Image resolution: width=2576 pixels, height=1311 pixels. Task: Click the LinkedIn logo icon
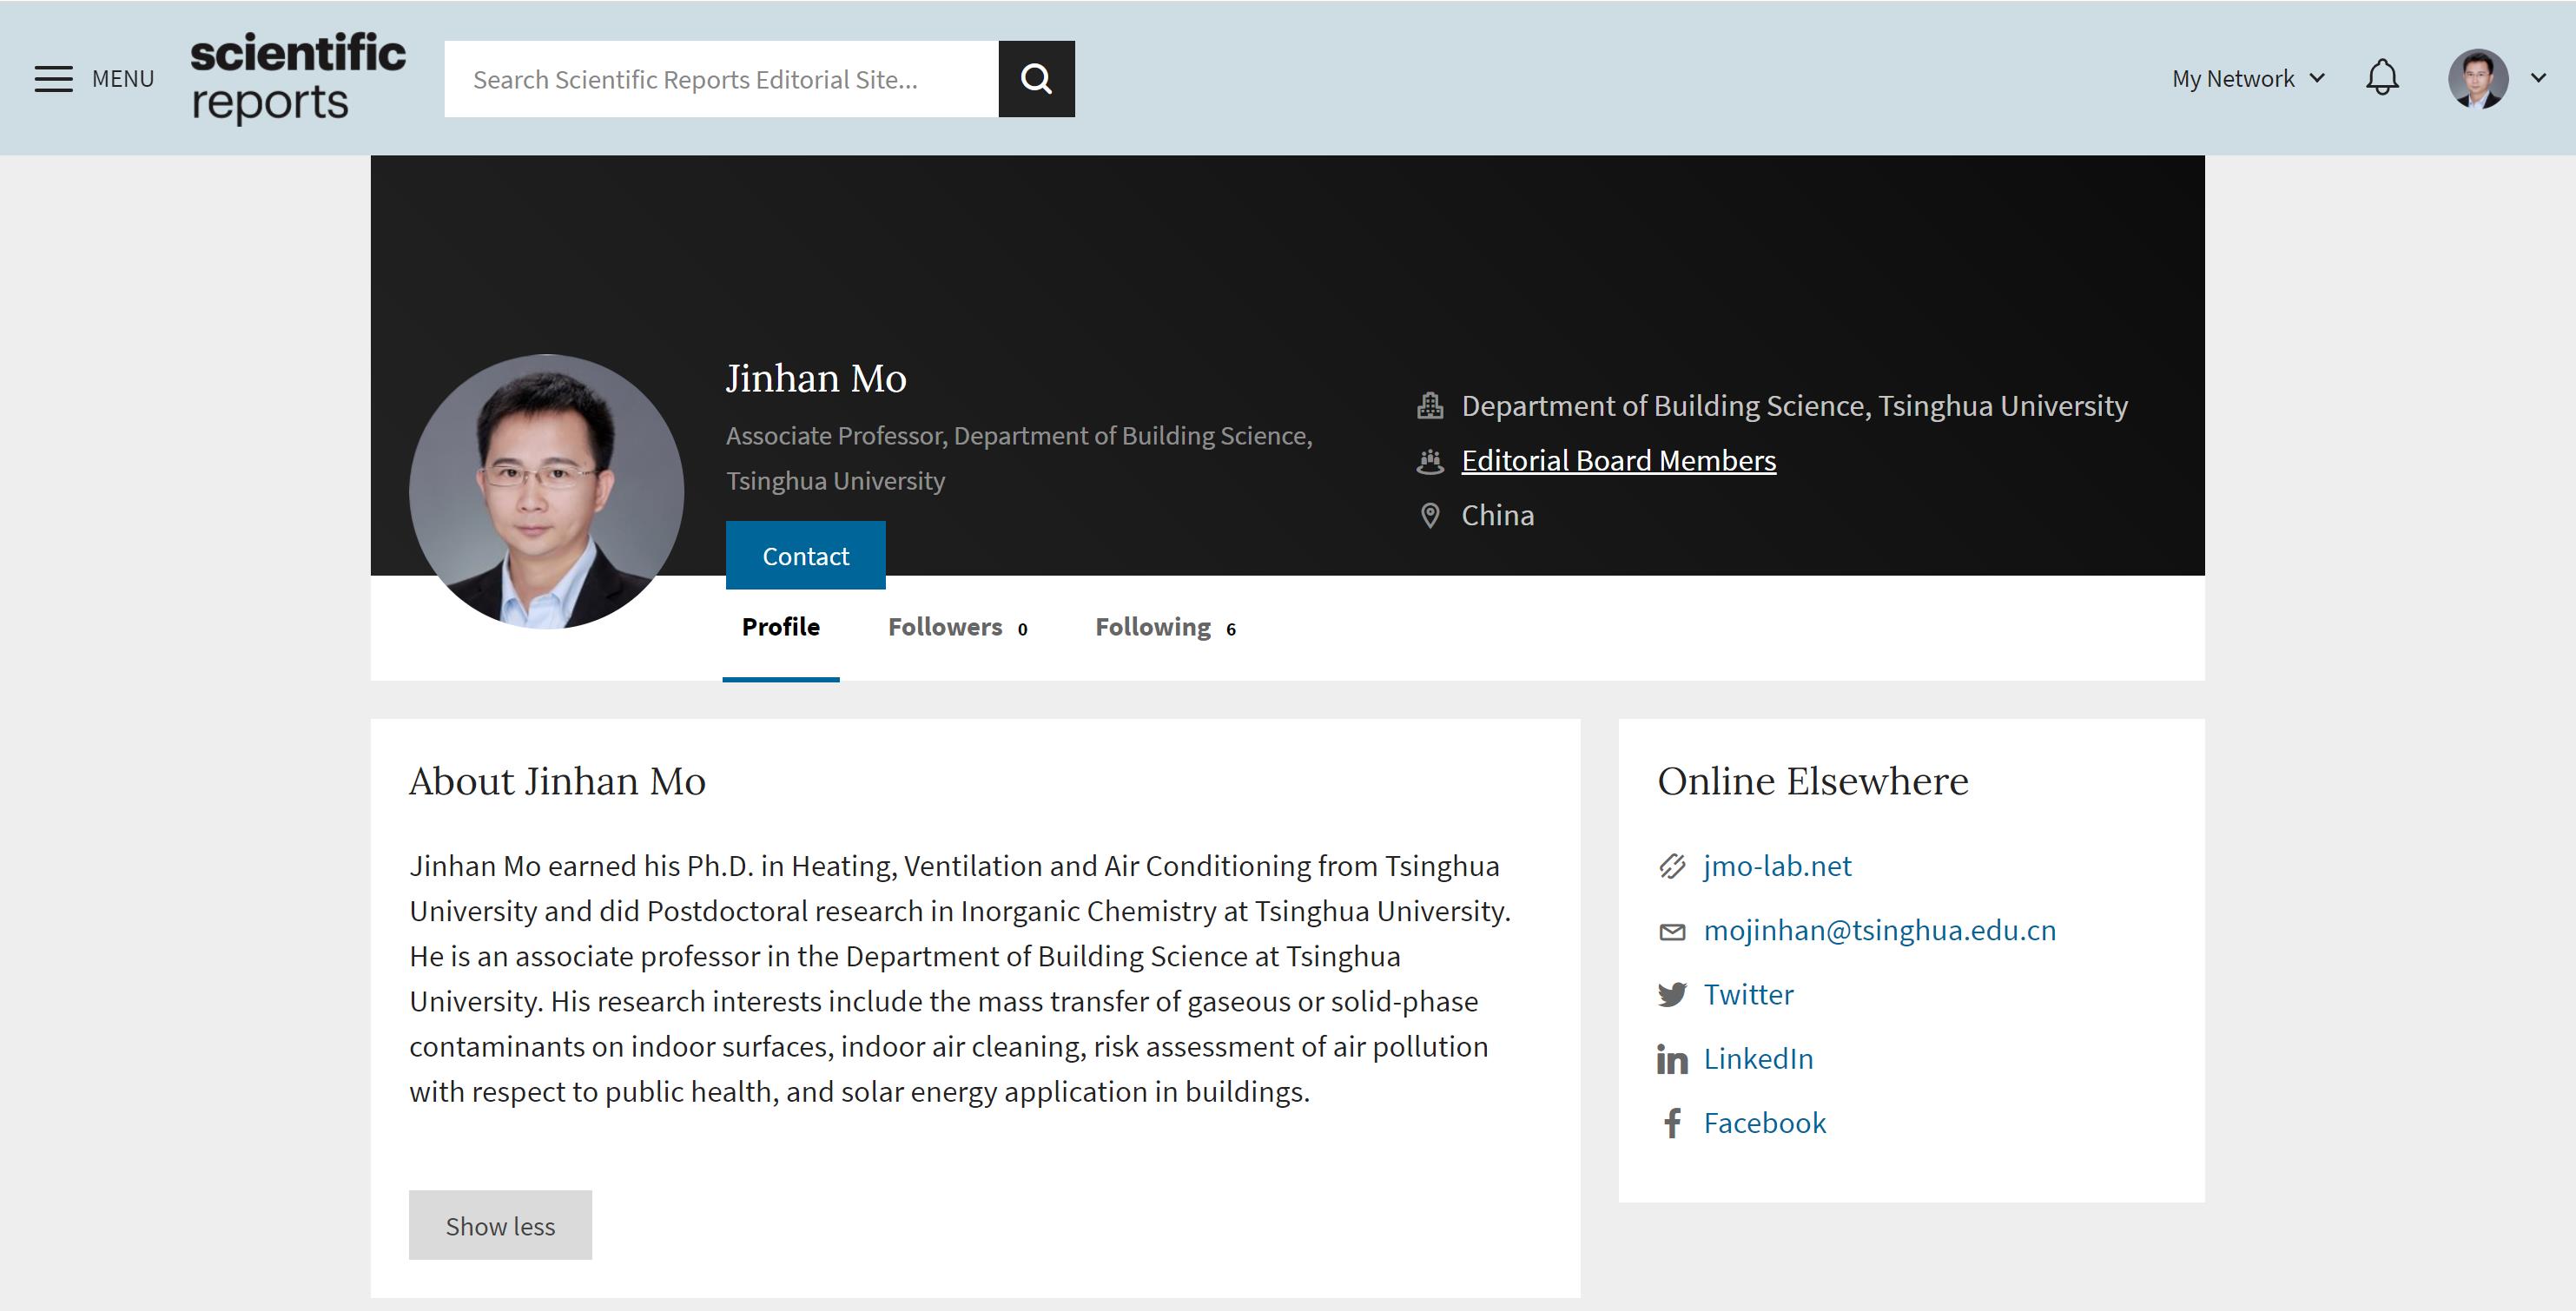pos(1672,1059)
